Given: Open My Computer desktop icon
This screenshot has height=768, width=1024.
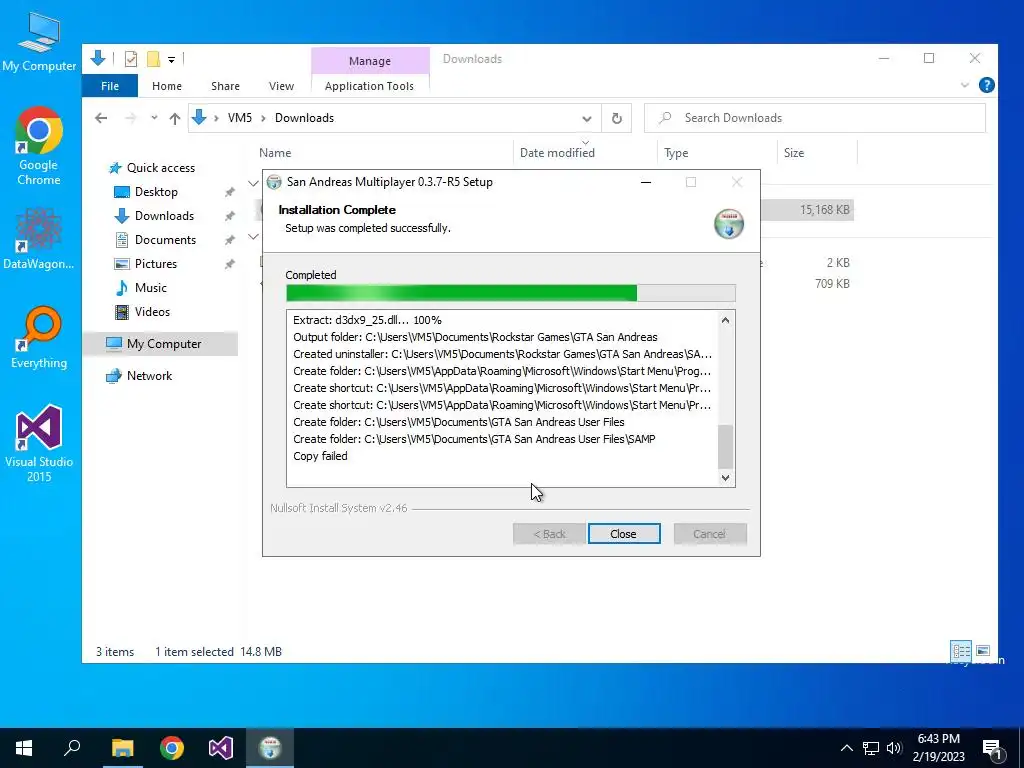Looking at the screenshot, I should click(x=39, y=42).
